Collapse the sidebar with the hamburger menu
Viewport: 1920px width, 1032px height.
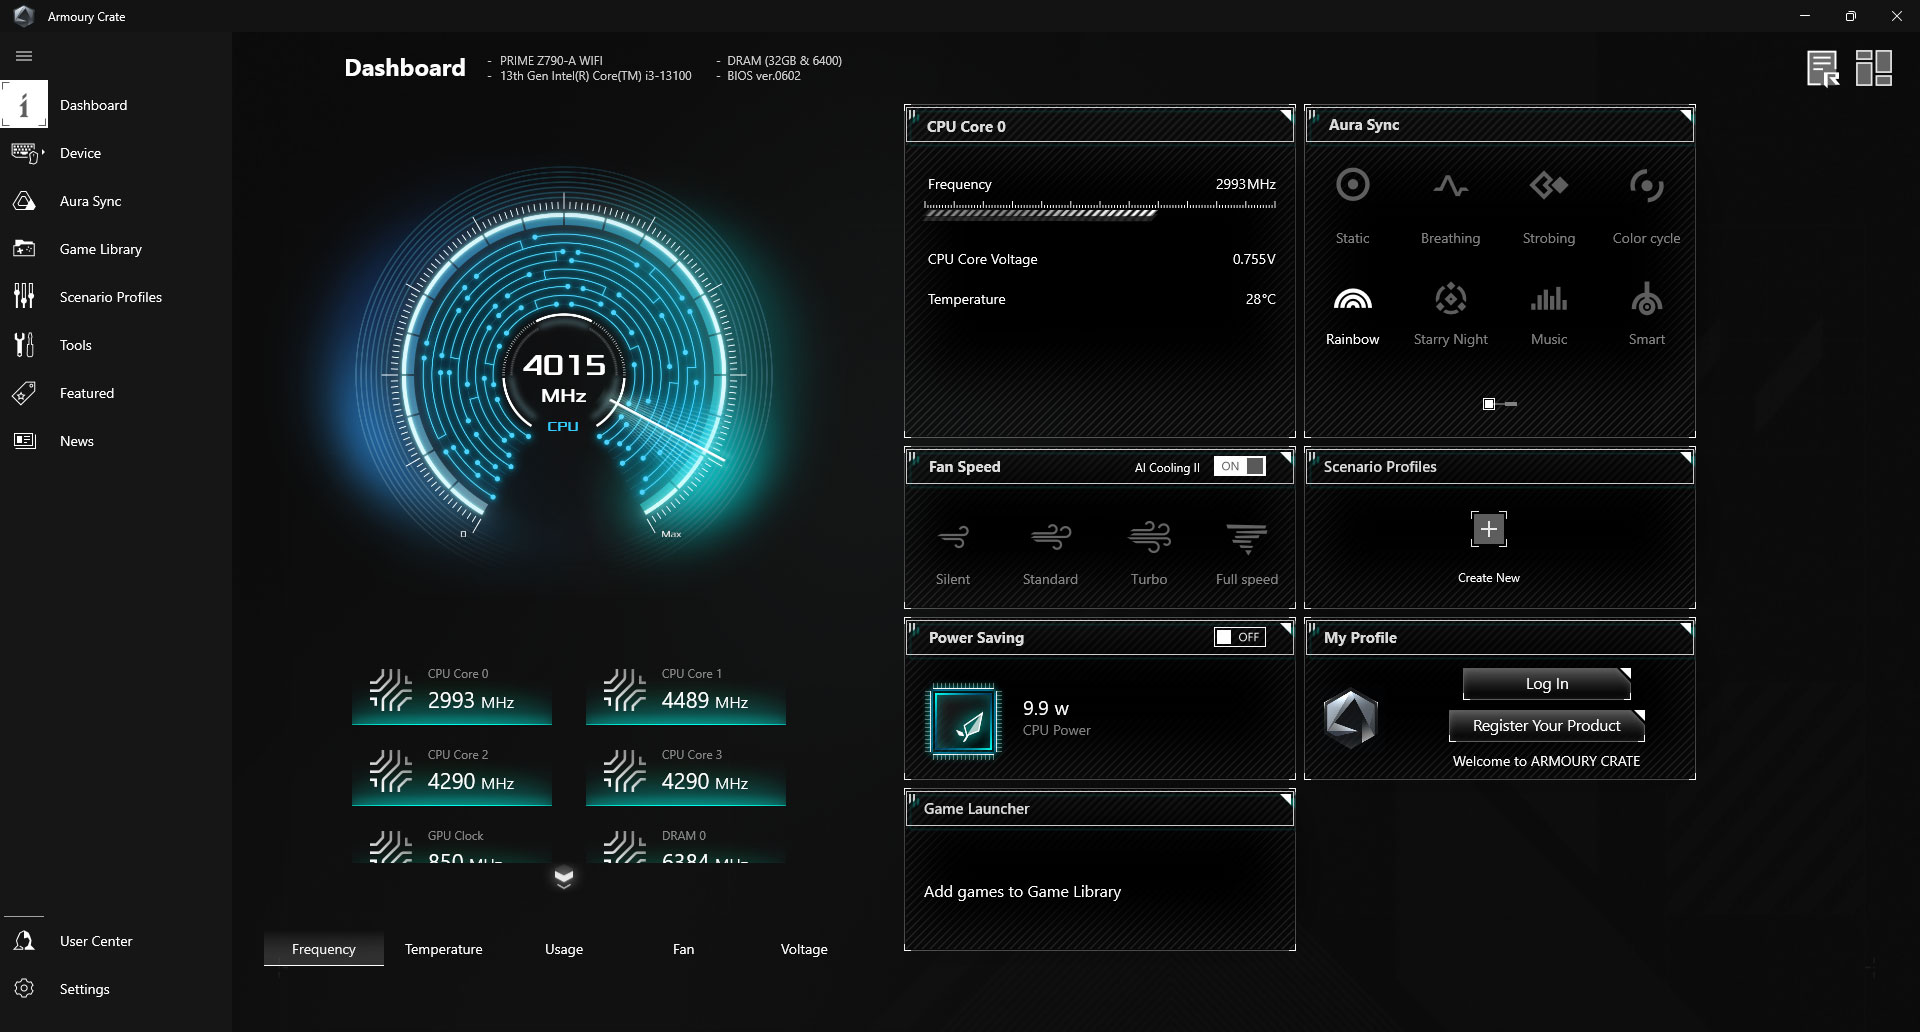pyautogui.click(x=24, y=56)
